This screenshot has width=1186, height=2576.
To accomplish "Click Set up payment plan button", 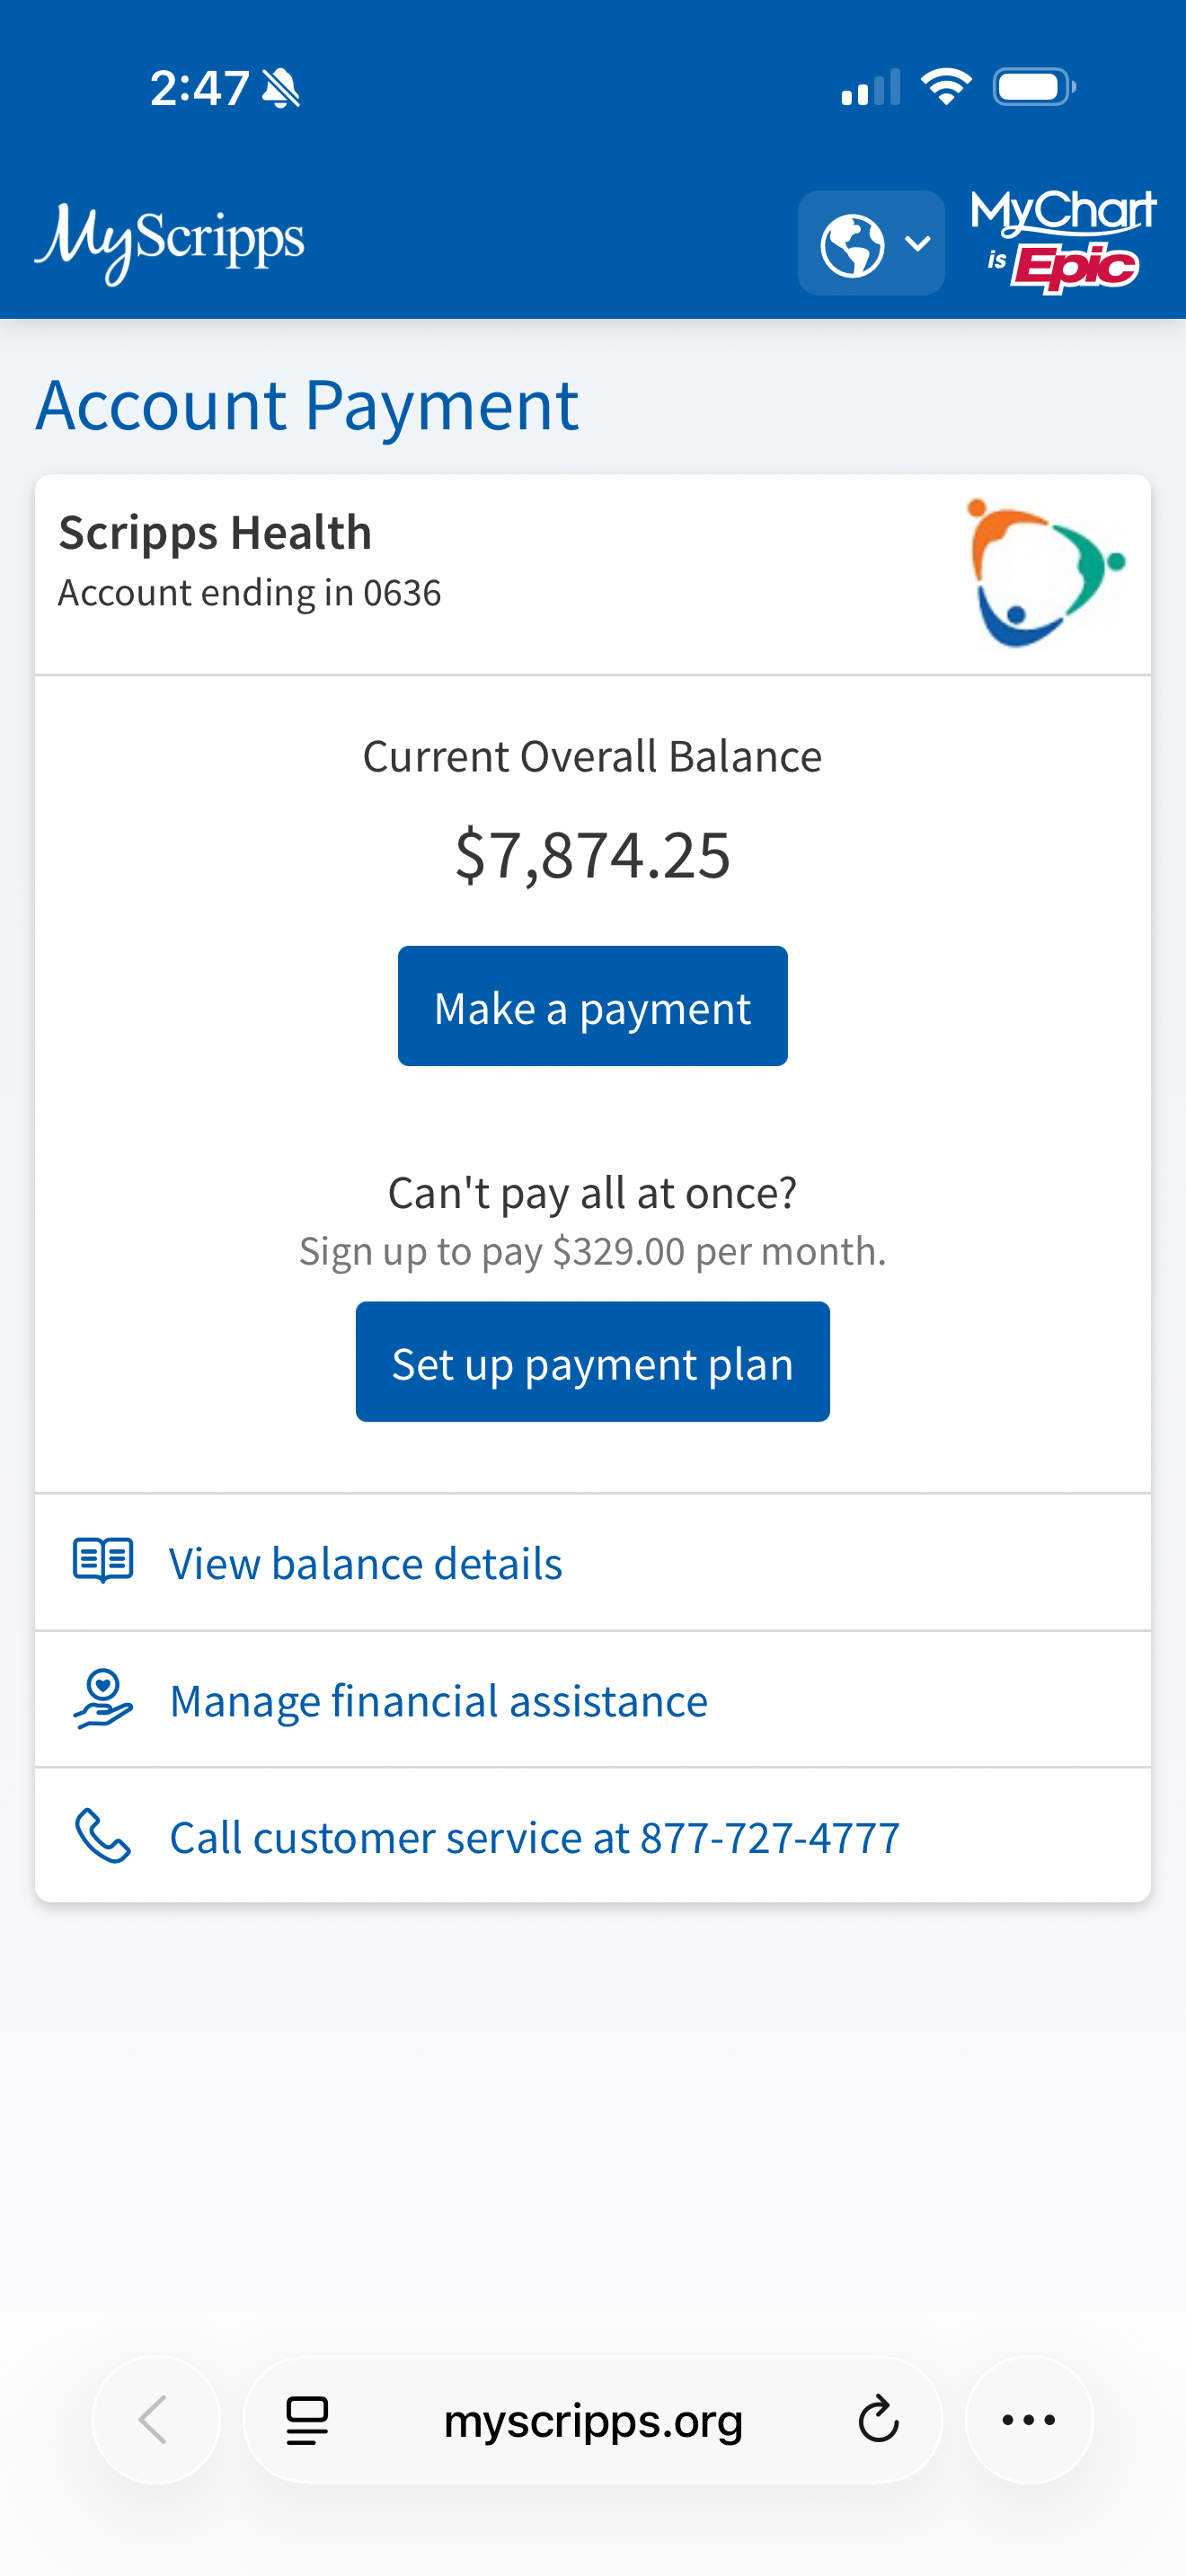I will (593, 1362).
